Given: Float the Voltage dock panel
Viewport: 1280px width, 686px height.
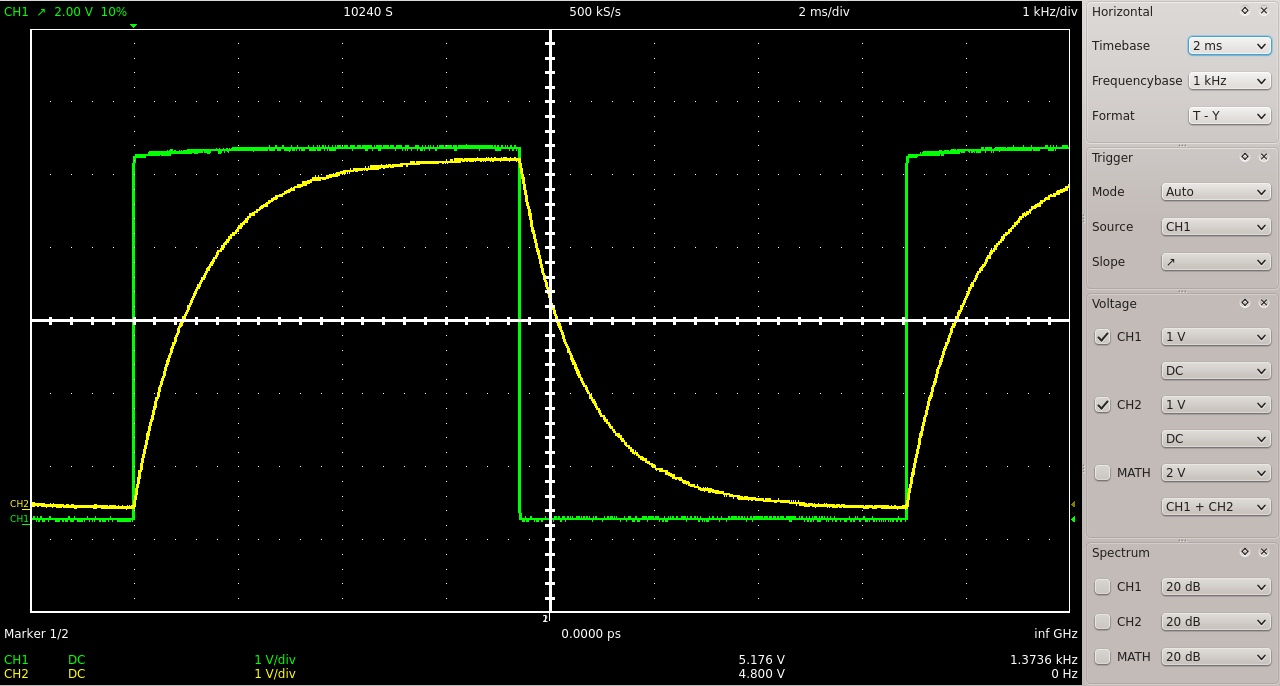Looking at the screenshot, I should (1245, 303).
